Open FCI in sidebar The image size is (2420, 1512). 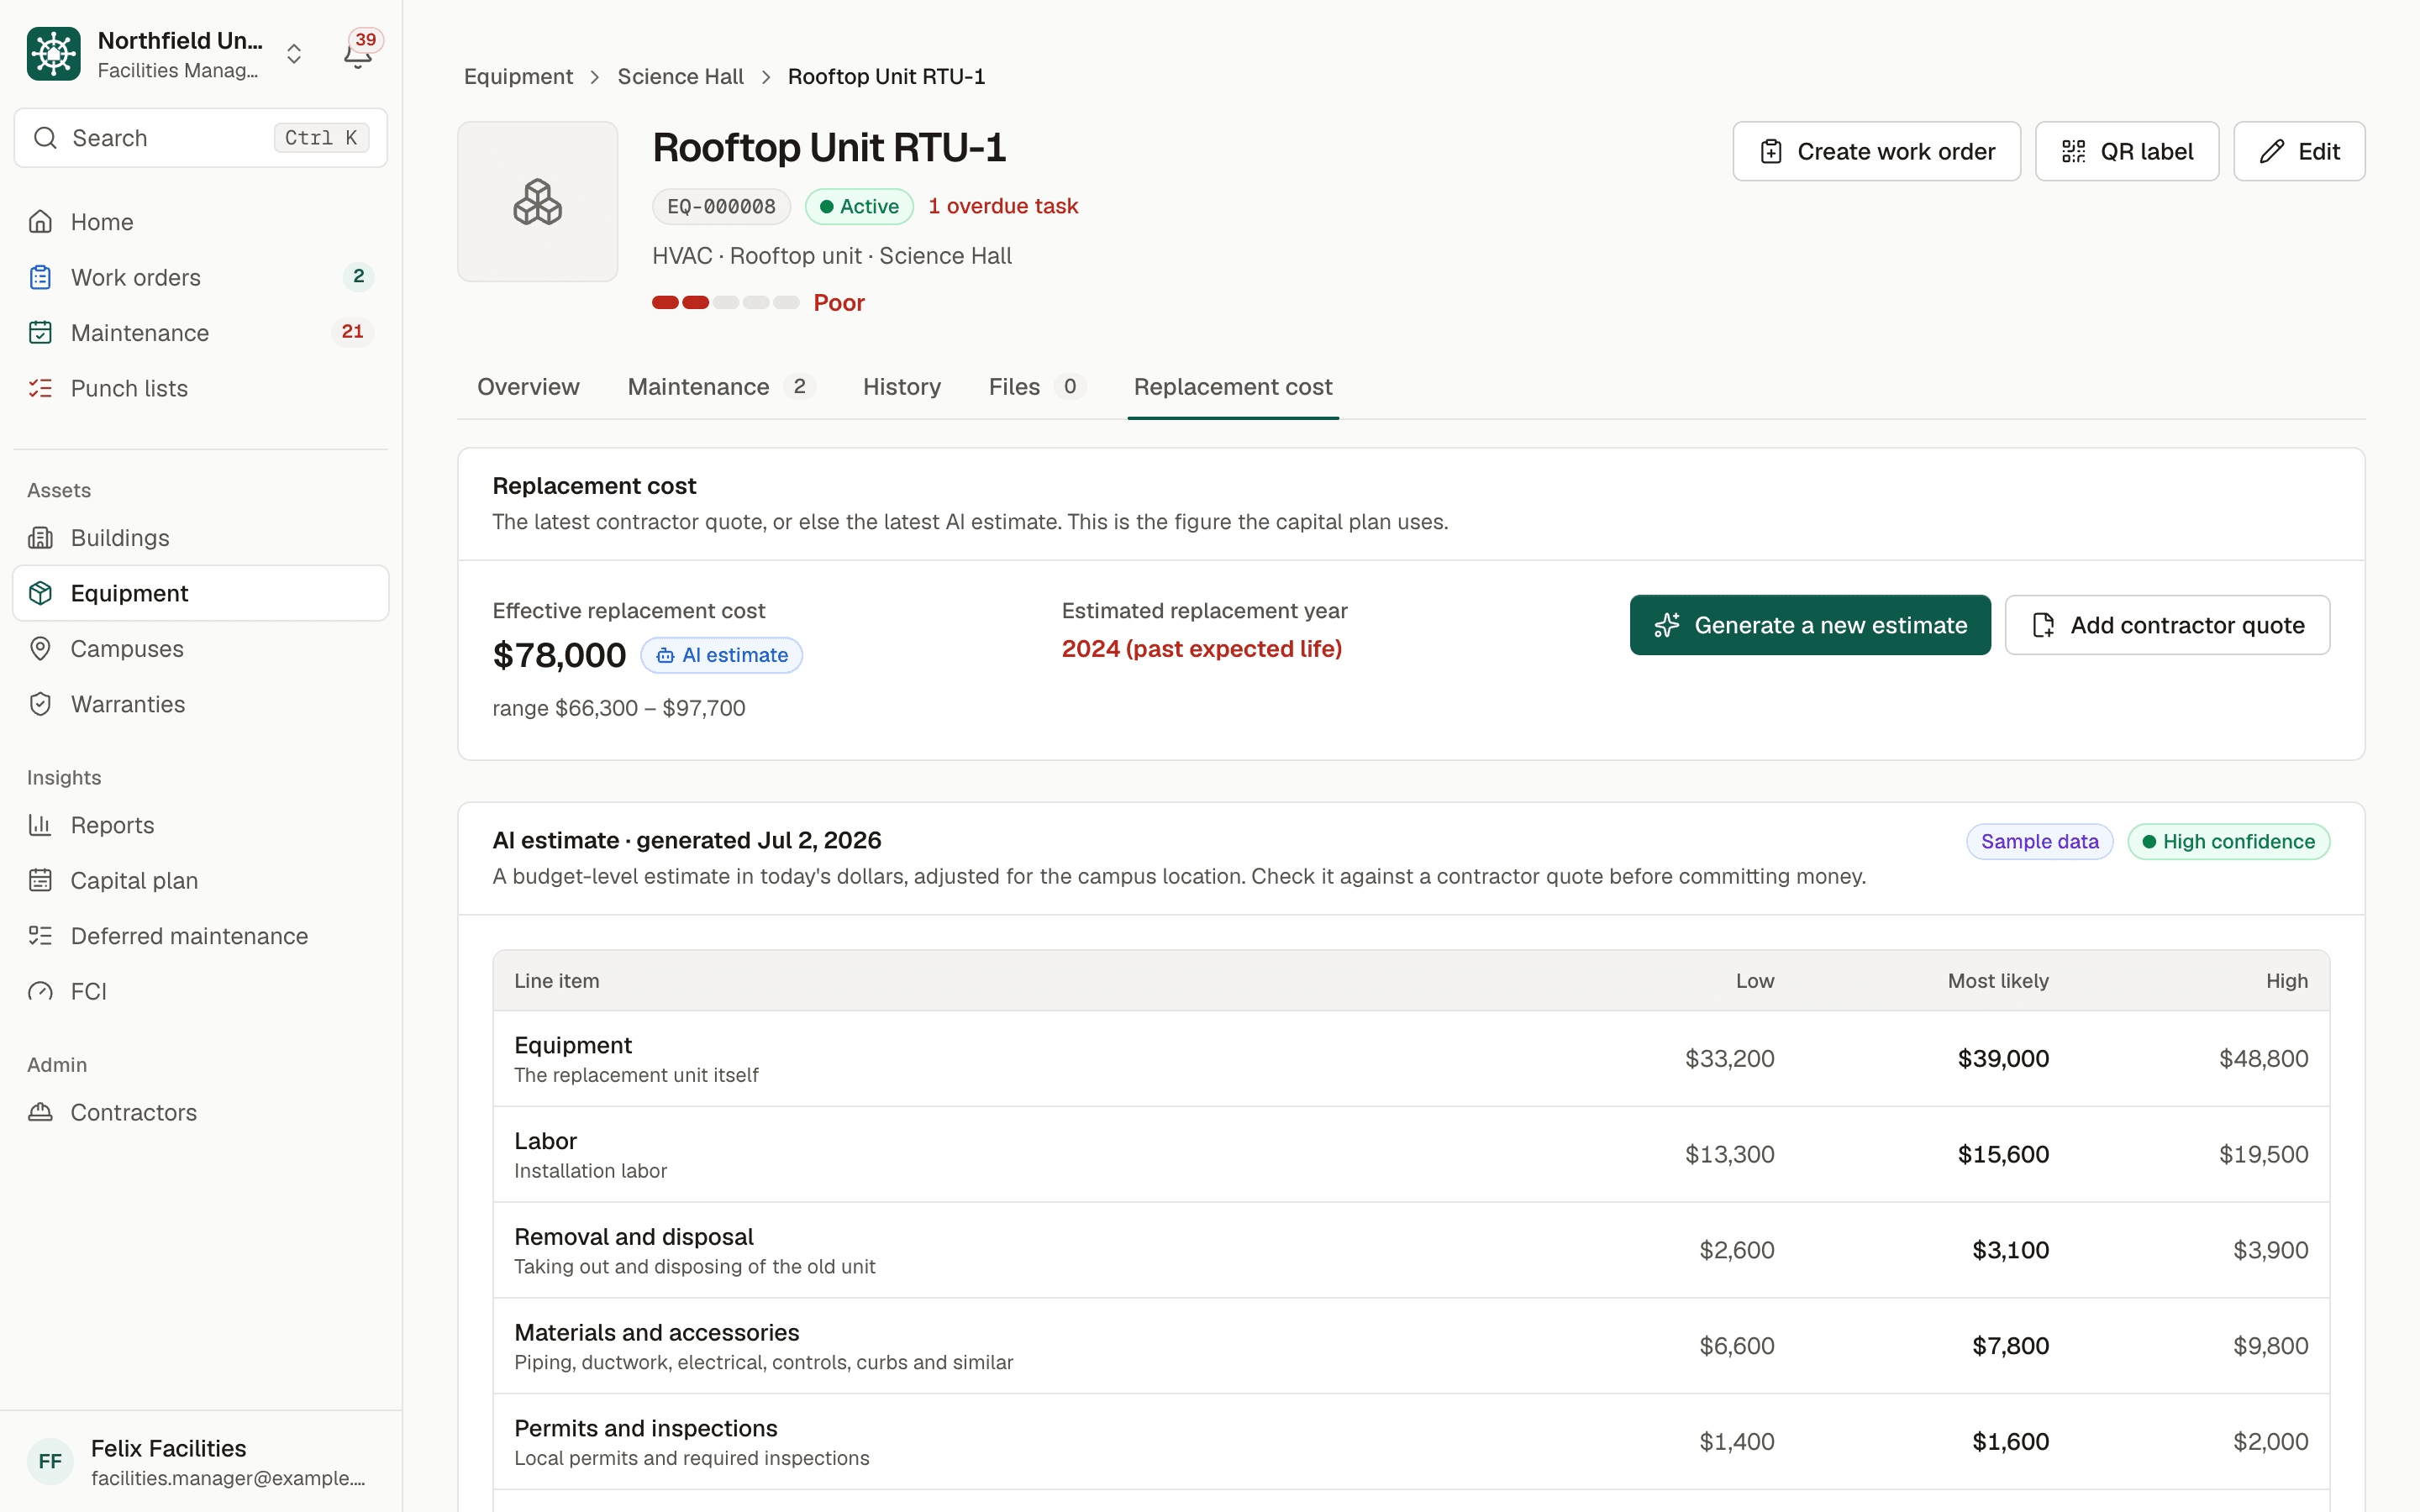coord(201,992)
